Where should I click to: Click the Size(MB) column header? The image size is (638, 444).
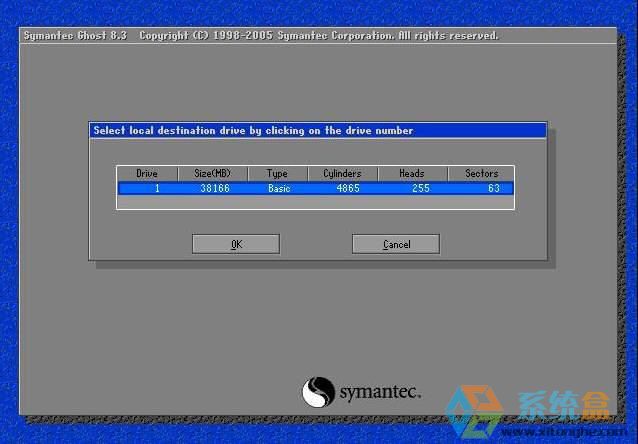point(213,174)
